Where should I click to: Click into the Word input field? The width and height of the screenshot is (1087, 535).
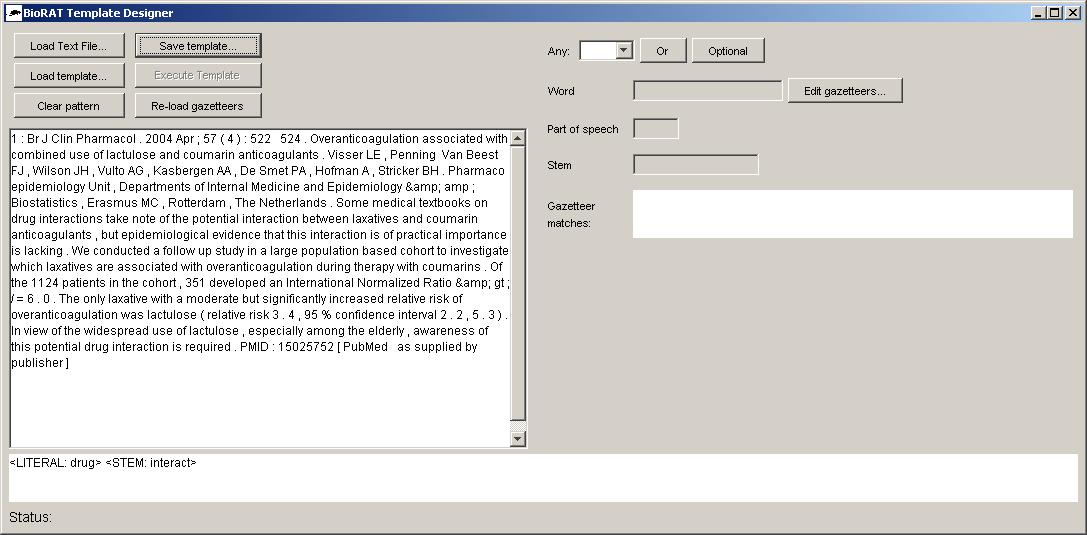pyautogui.click(x=707, y=91)
